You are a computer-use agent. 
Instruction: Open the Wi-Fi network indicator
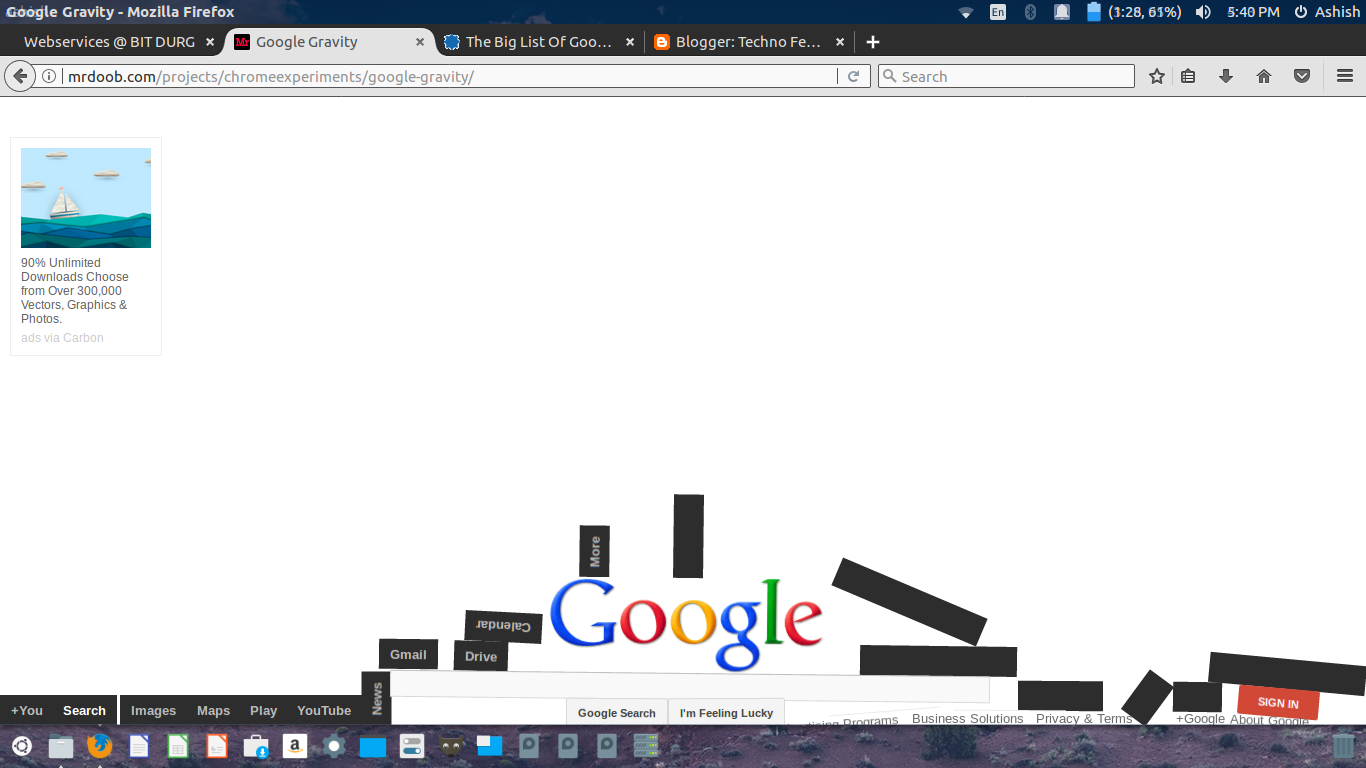click(x=965, y=12)
